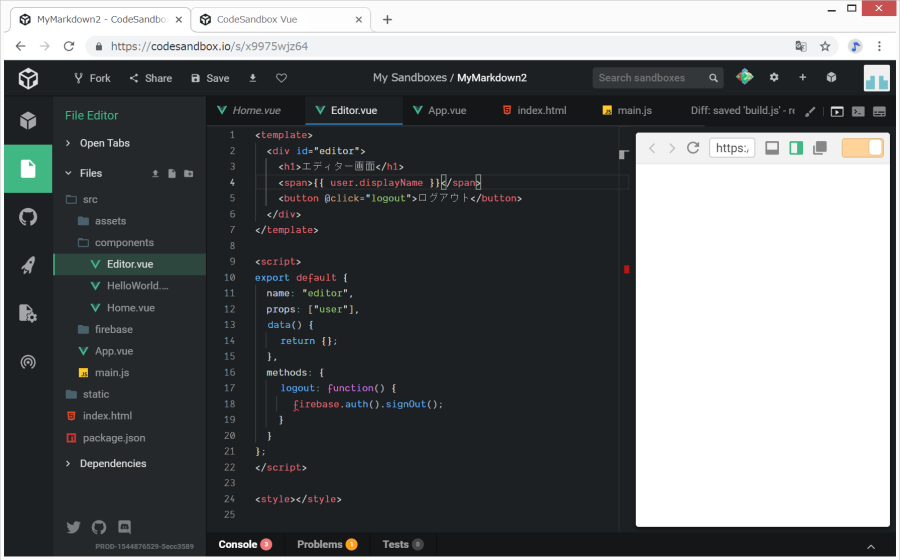Toggle the green split-view preview layout

(x=796, y=148)
